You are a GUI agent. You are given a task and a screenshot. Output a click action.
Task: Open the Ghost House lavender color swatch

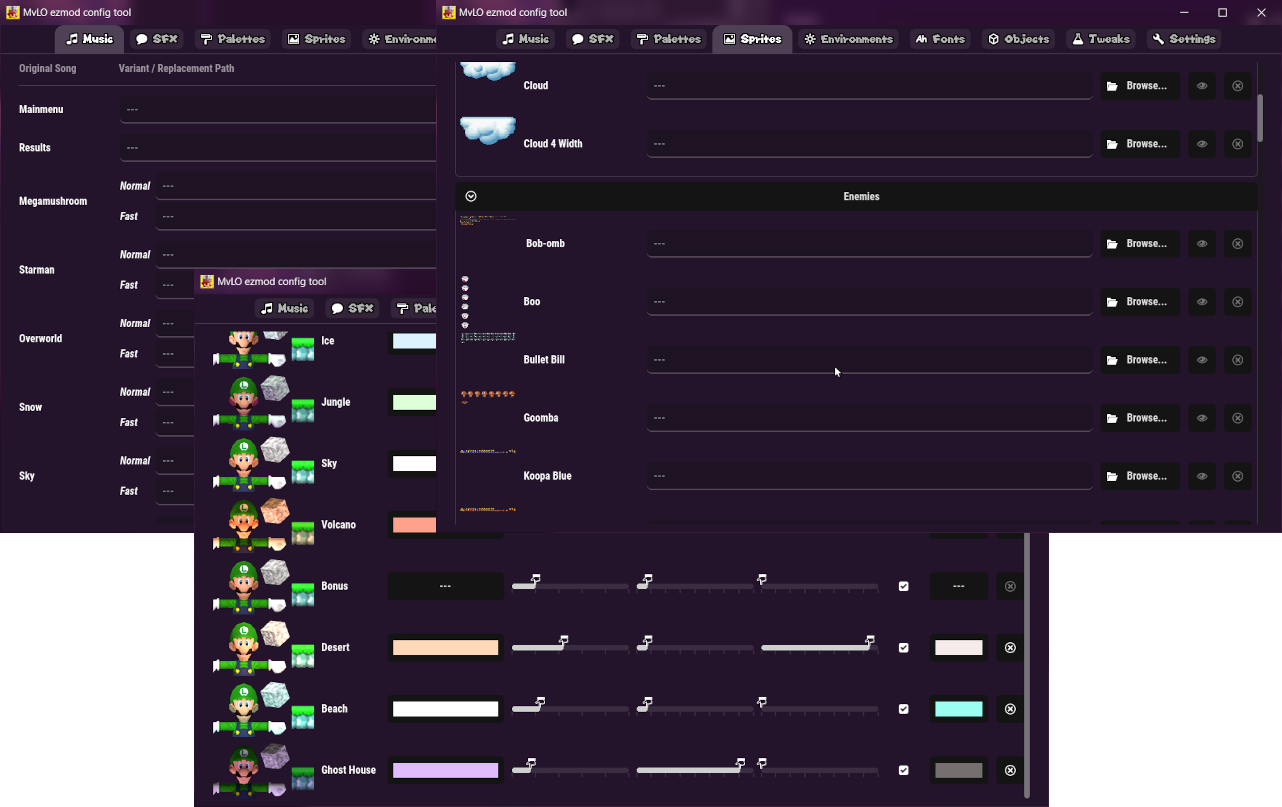(445, 770)
